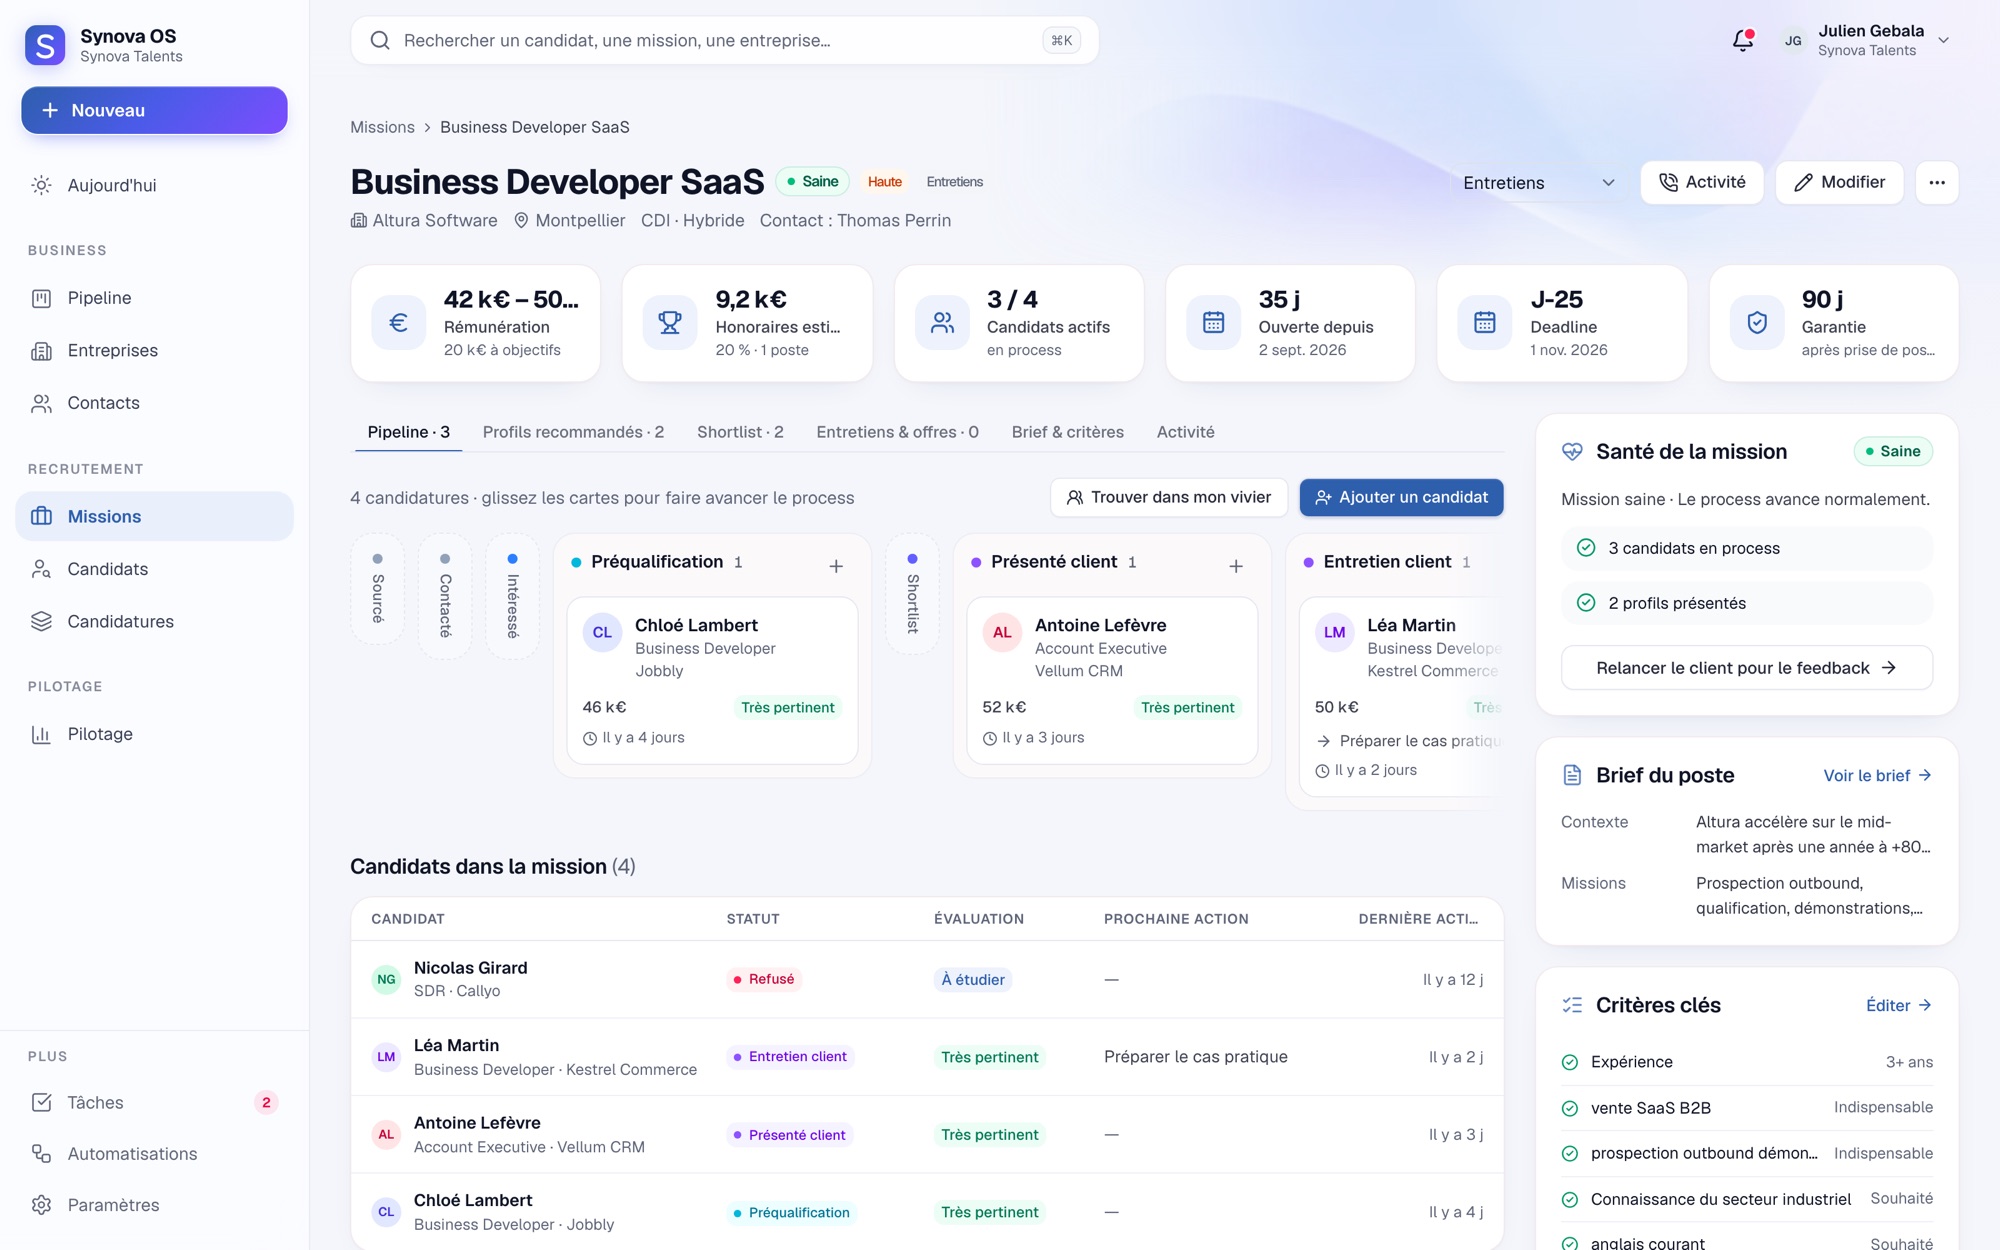Open Nicolas Girard's table row
The width and height of the screenshot is (2000, 1250).
click(x=927, y=979)
